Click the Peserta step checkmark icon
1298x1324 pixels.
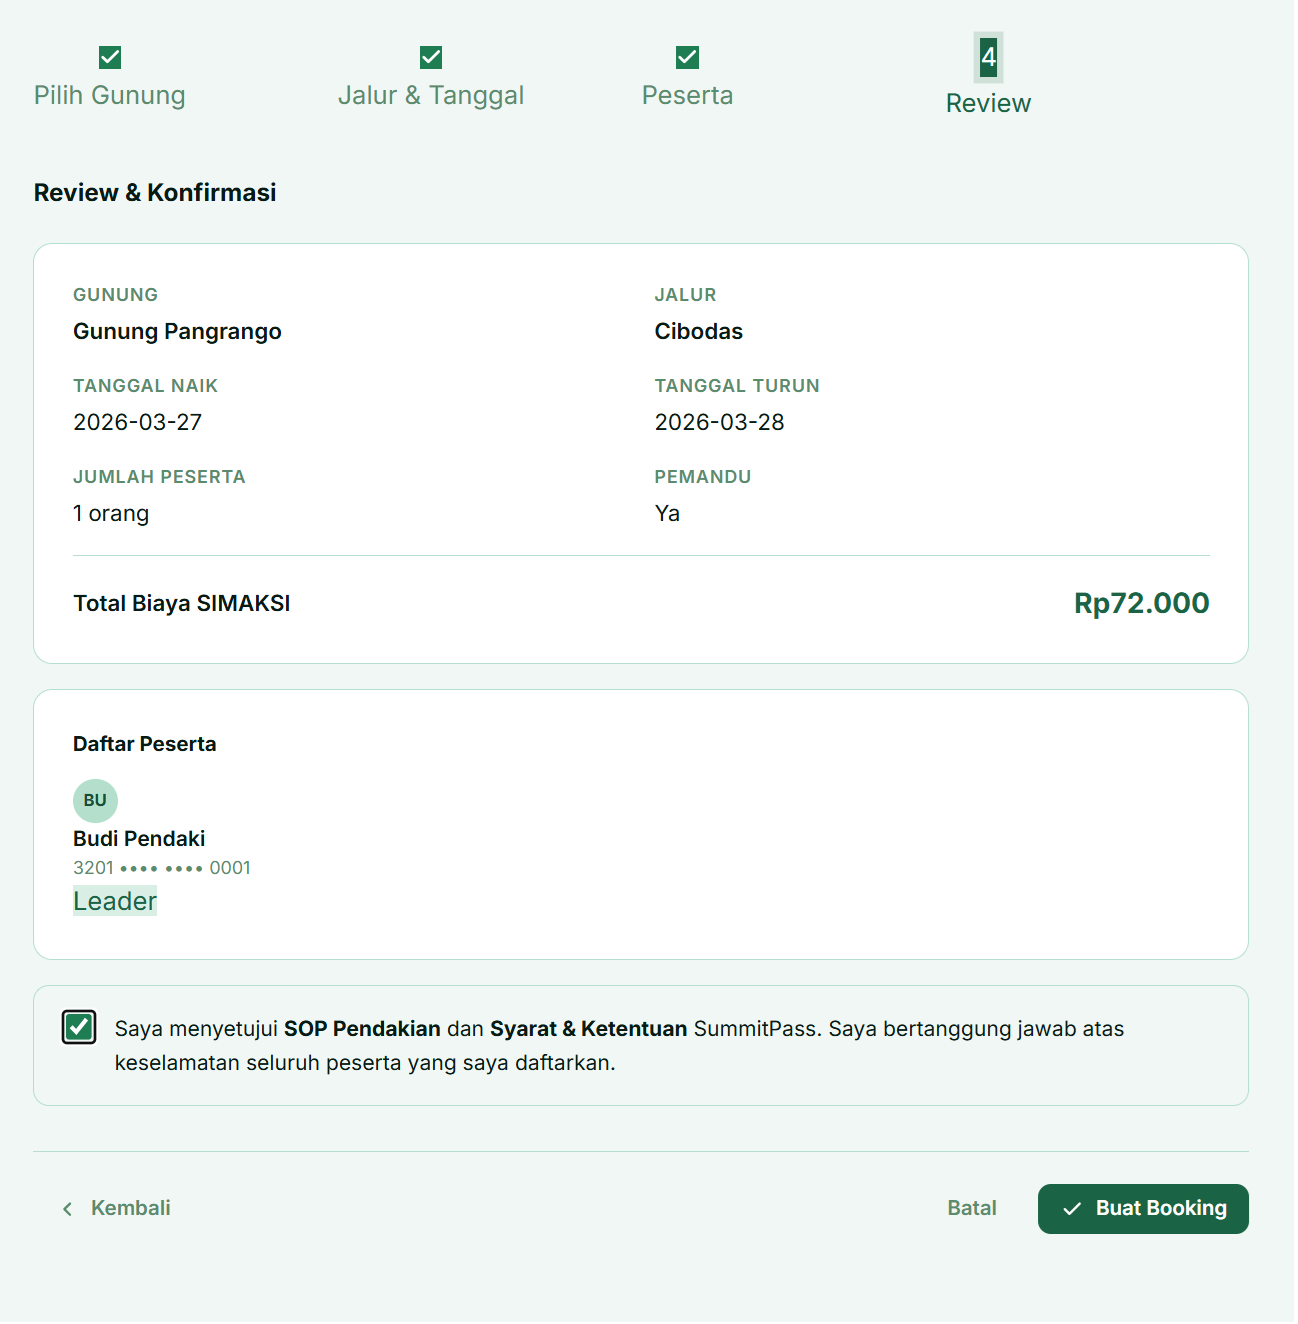pos(687,57)
